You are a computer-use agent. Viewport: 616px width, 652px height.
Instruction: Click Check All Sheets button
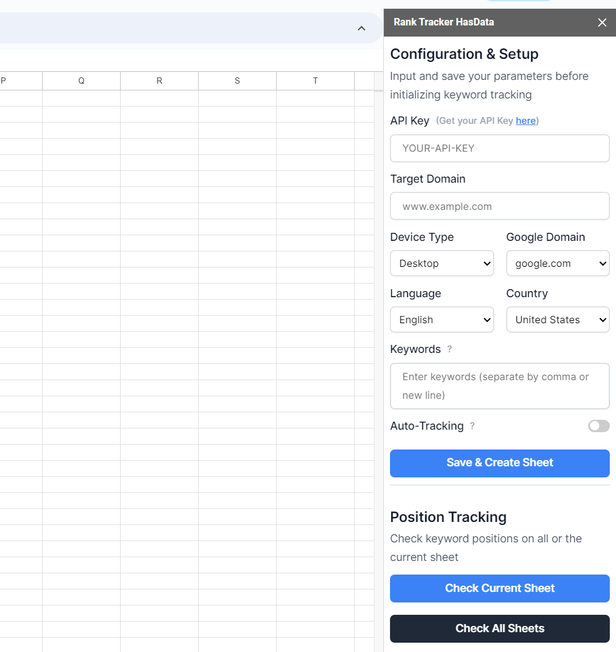[x=500, y=628]
